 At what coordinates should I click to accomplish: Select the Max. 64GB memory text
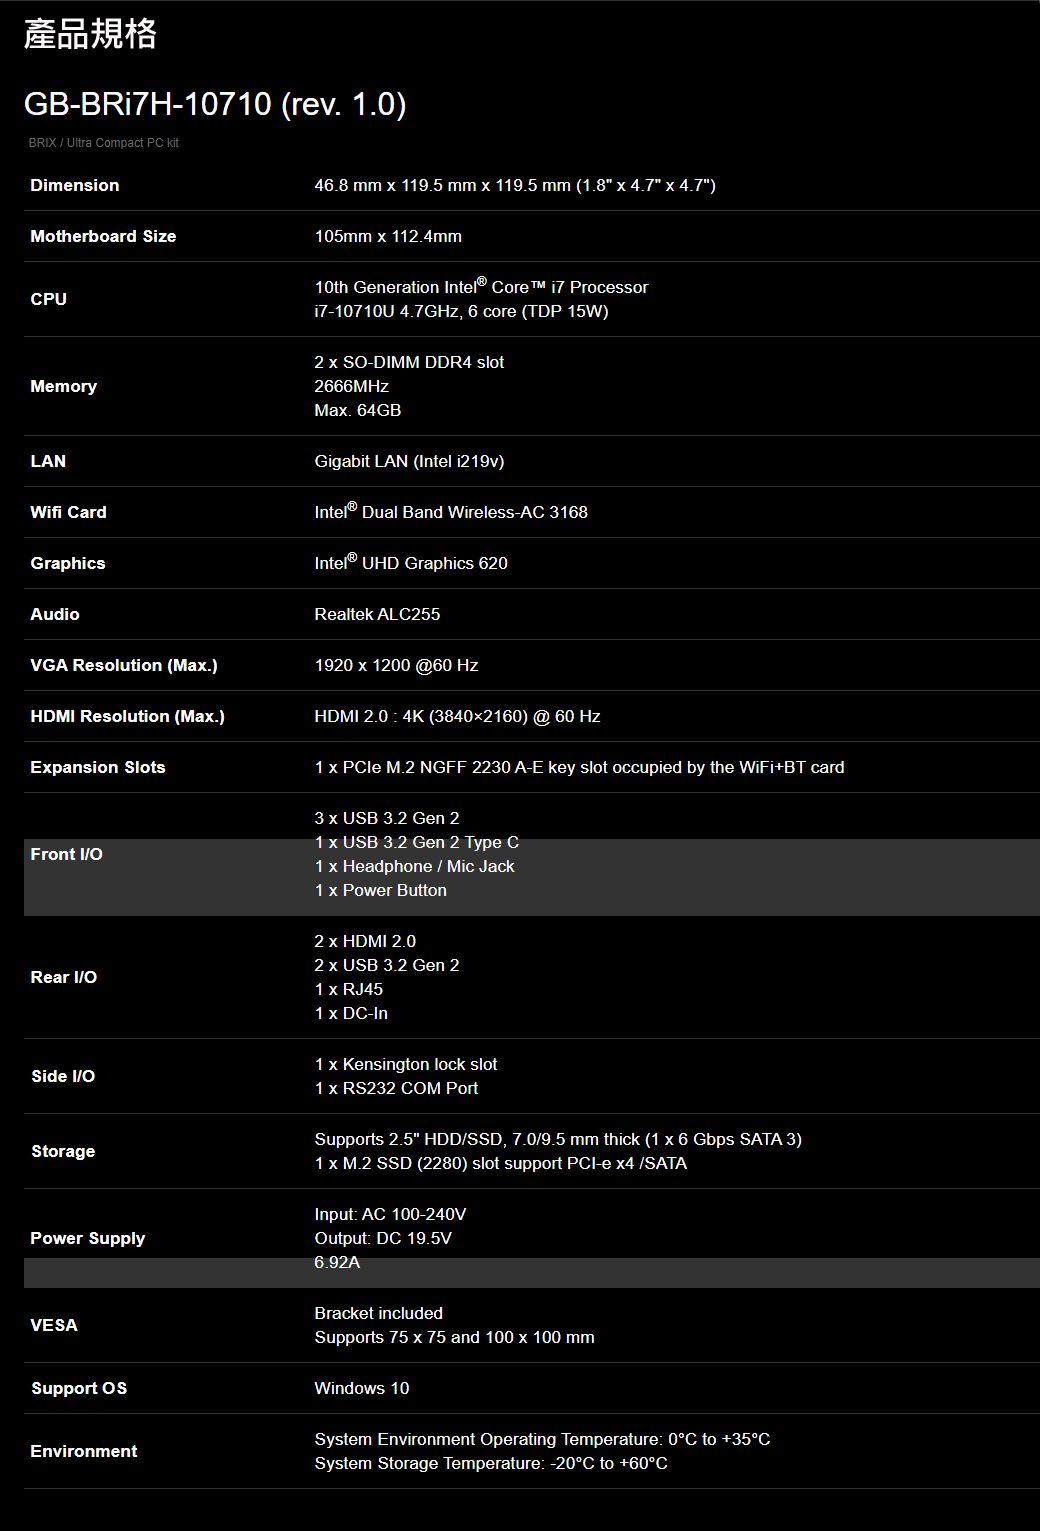(358, 410)
